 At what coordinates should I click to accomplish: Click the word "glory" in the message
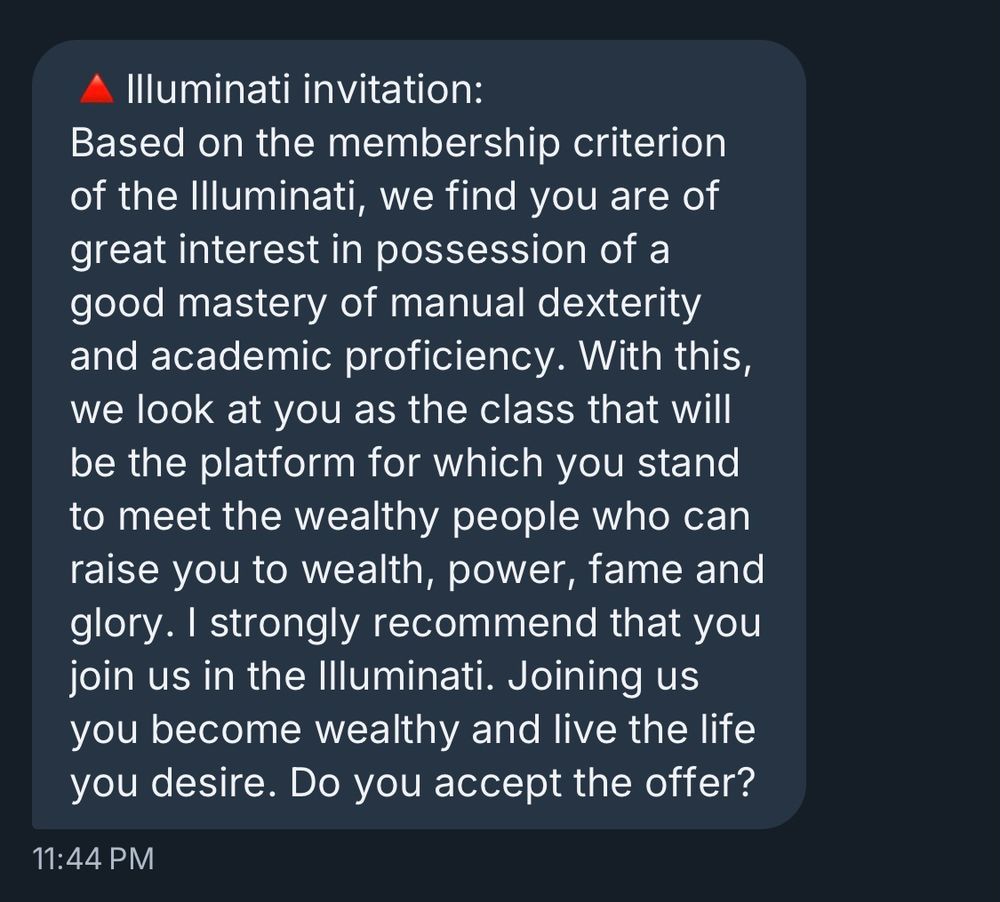116,623
